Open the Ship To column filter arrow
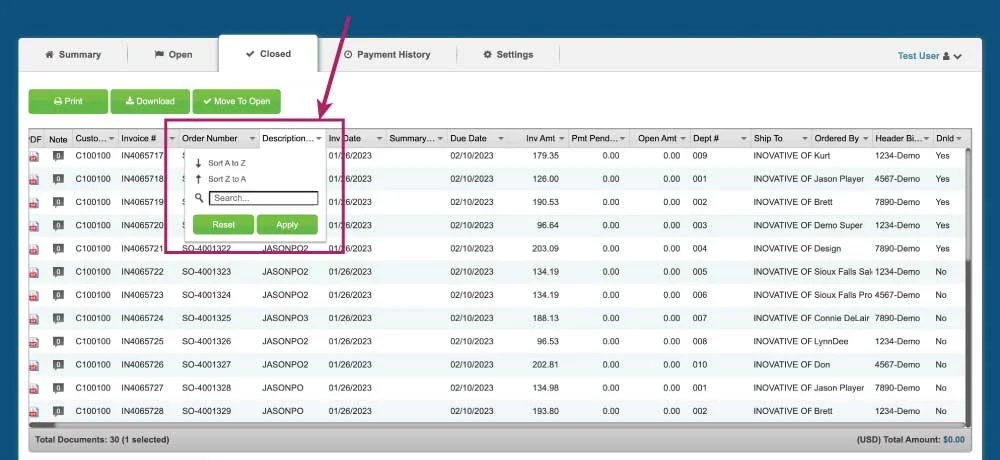Screen dimensions: 1000x460 804,138
